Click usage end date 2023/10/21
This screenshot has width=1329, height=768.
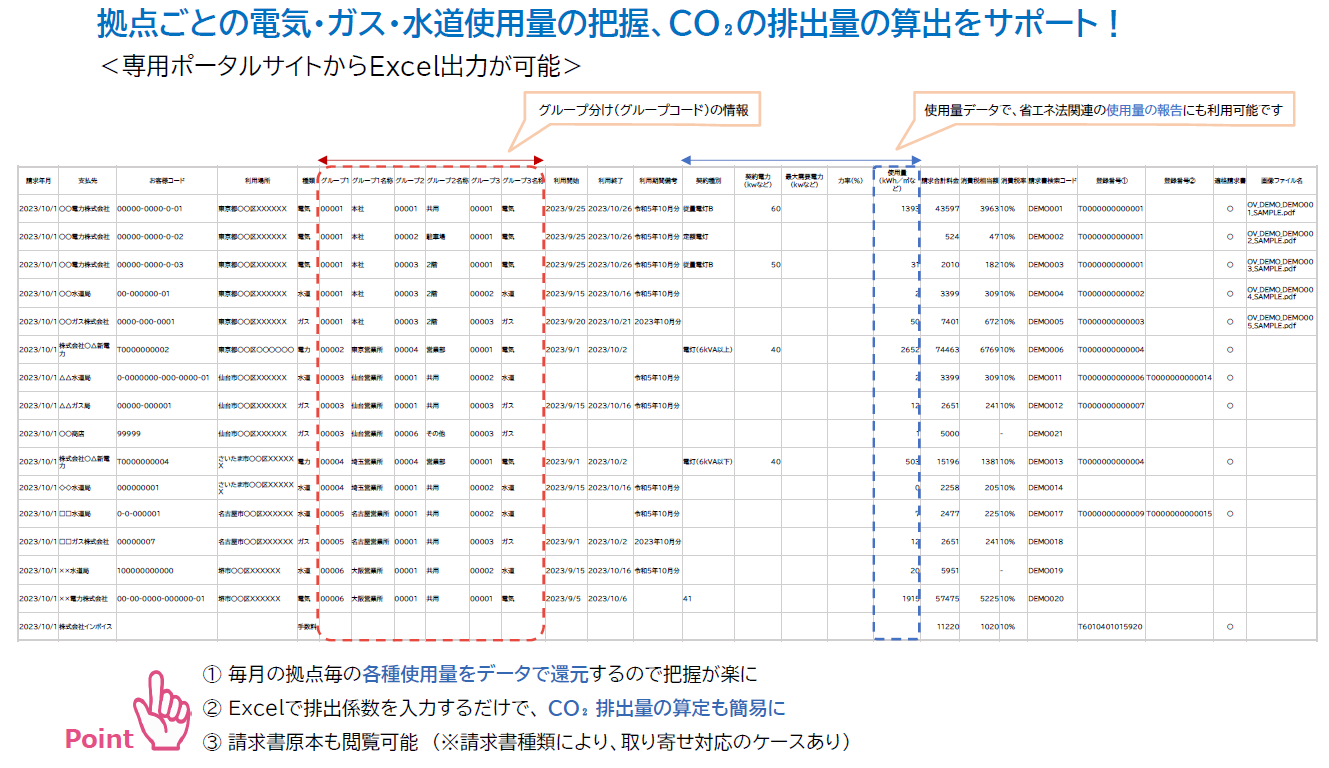click(x=610, y=322)
